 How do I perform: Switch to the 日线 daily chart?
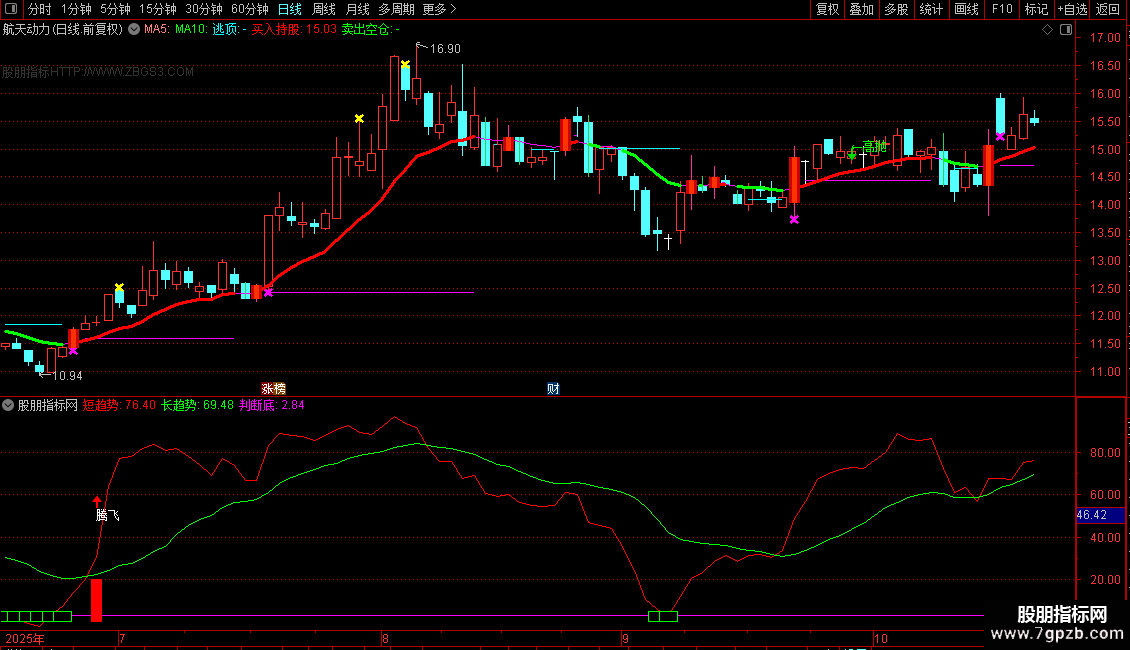(x=290, y=9)
